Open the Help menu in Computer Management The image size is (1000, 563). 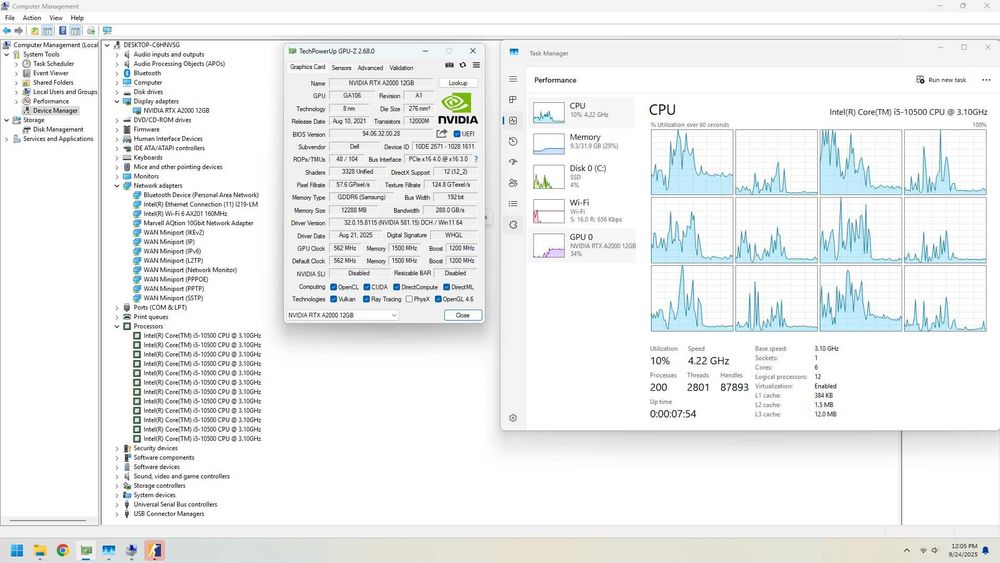77,18
